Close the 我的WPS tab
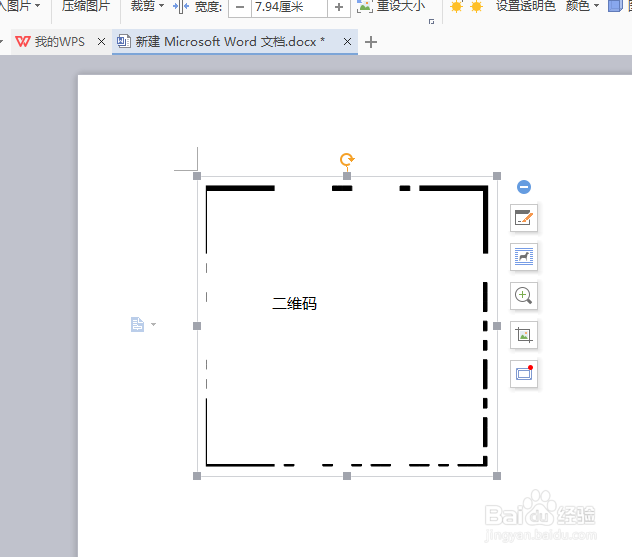Screen dimensions: 632x557 [x=102, y=42]
